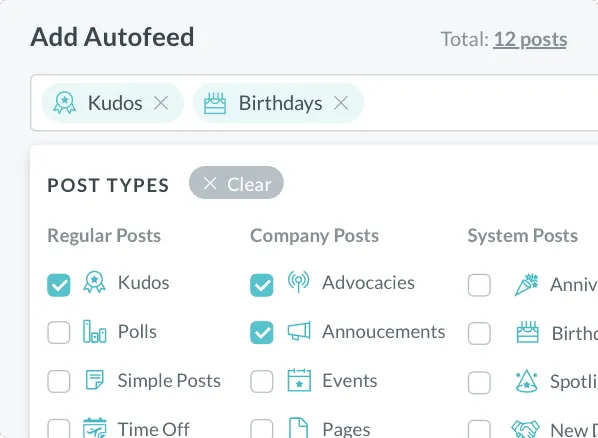
Task: Uncheck the Advocacies checkbox
Action: click(x=262, y=285)
